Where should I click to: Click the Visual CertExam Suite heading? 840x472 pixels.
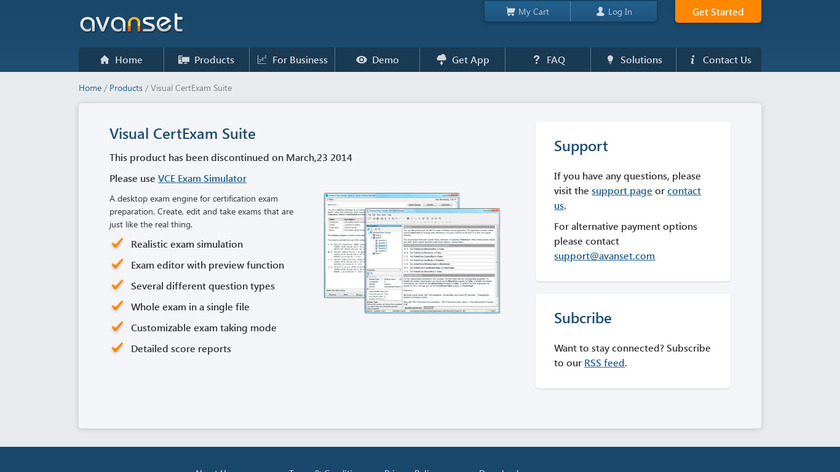coord(182,133)
